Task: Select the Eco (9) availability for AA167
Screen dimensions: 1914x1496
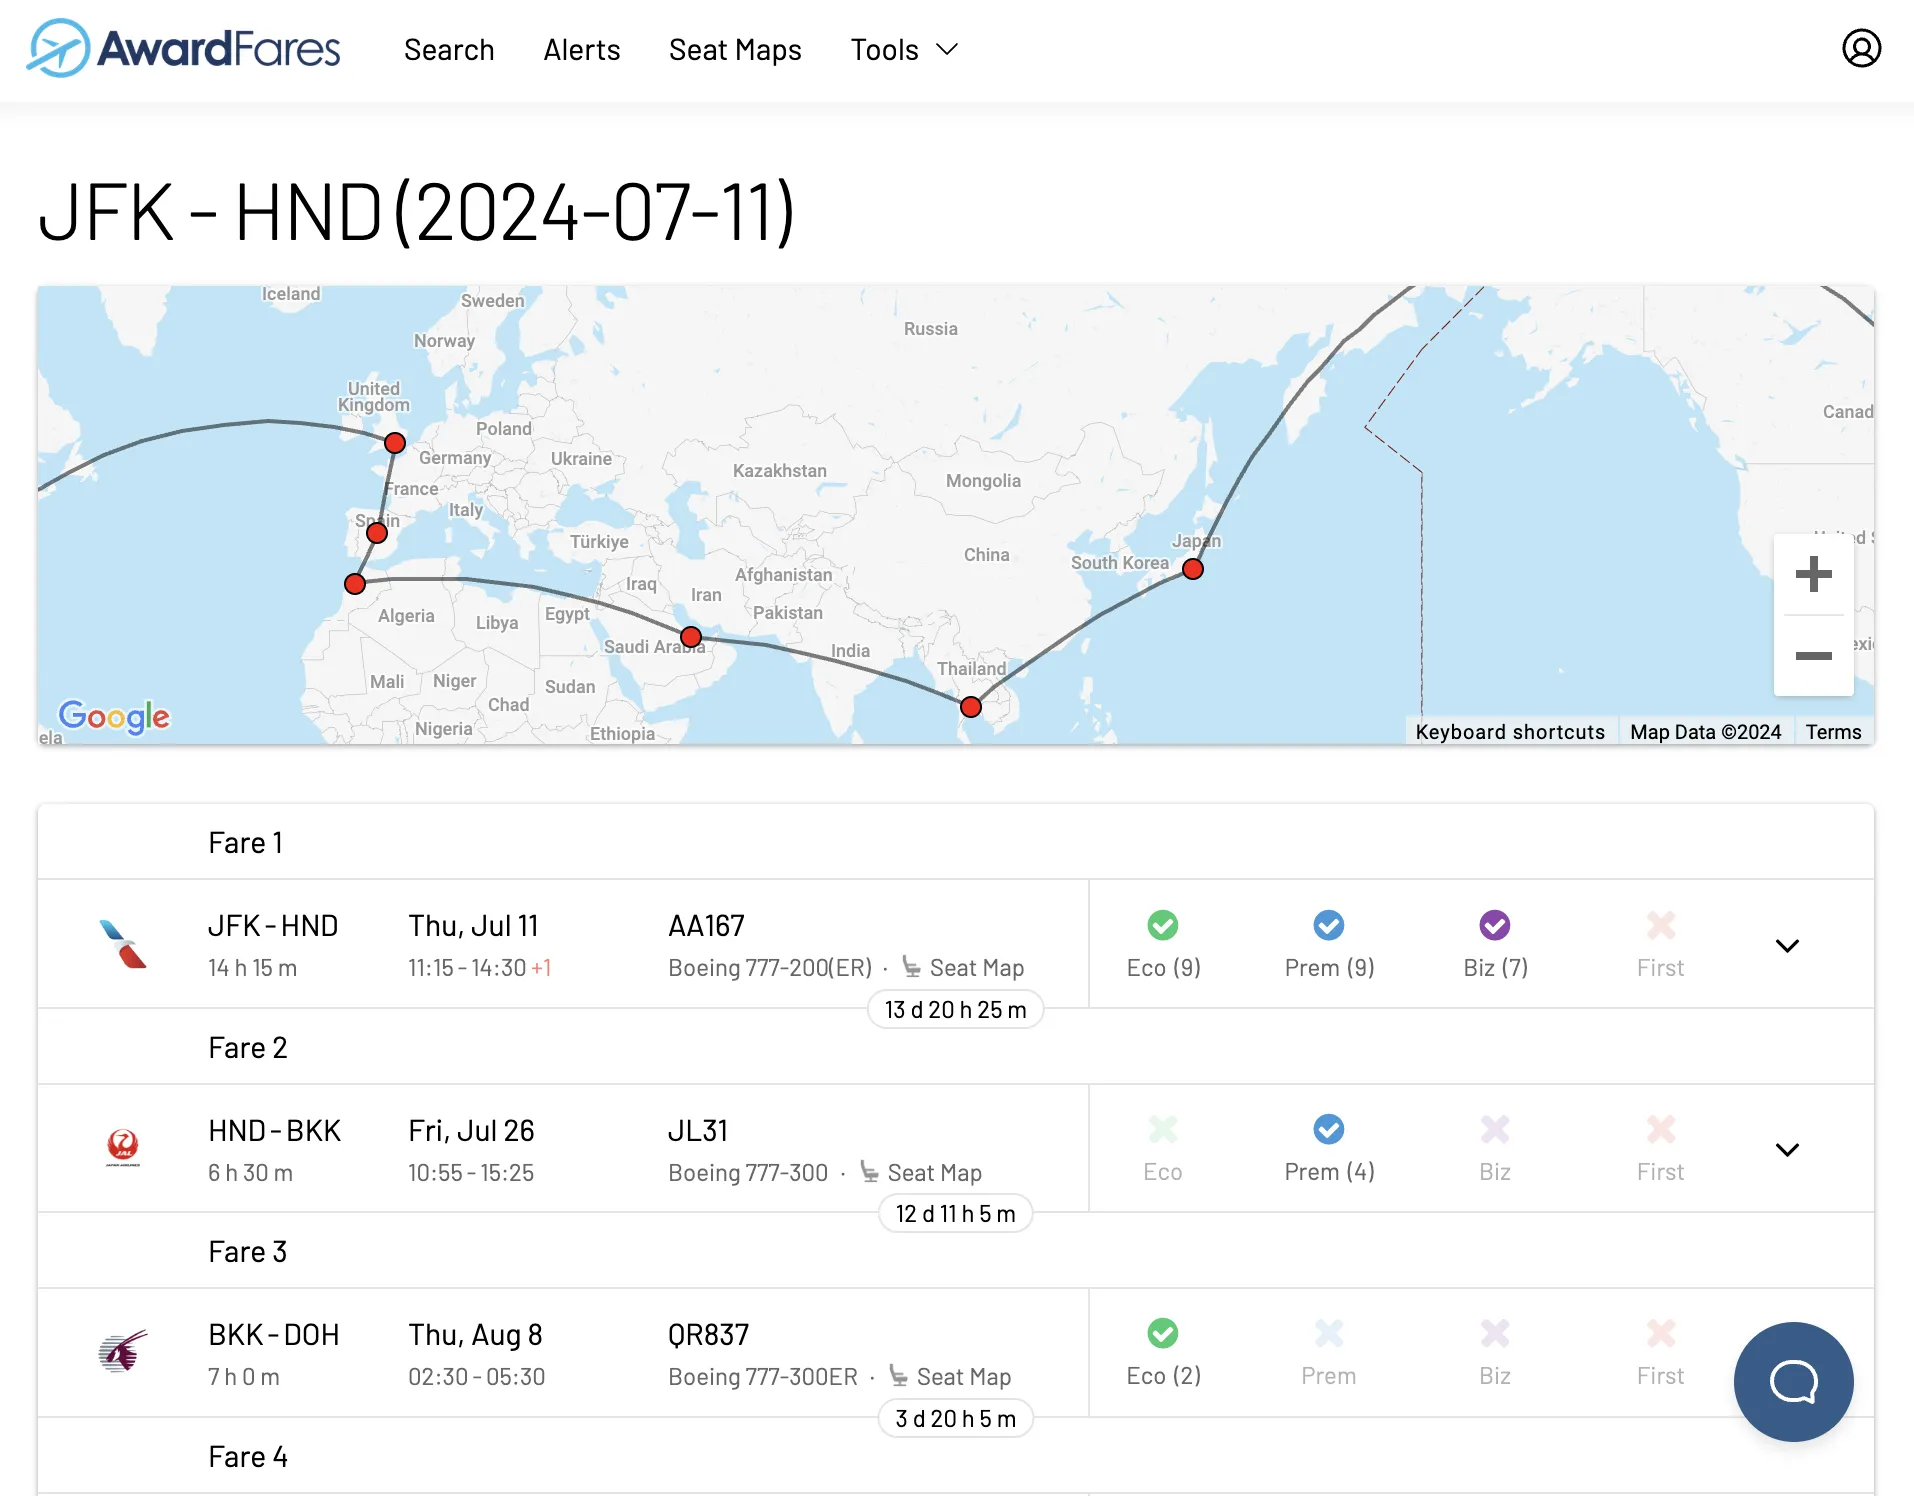Action: [x=1163, y=944]
